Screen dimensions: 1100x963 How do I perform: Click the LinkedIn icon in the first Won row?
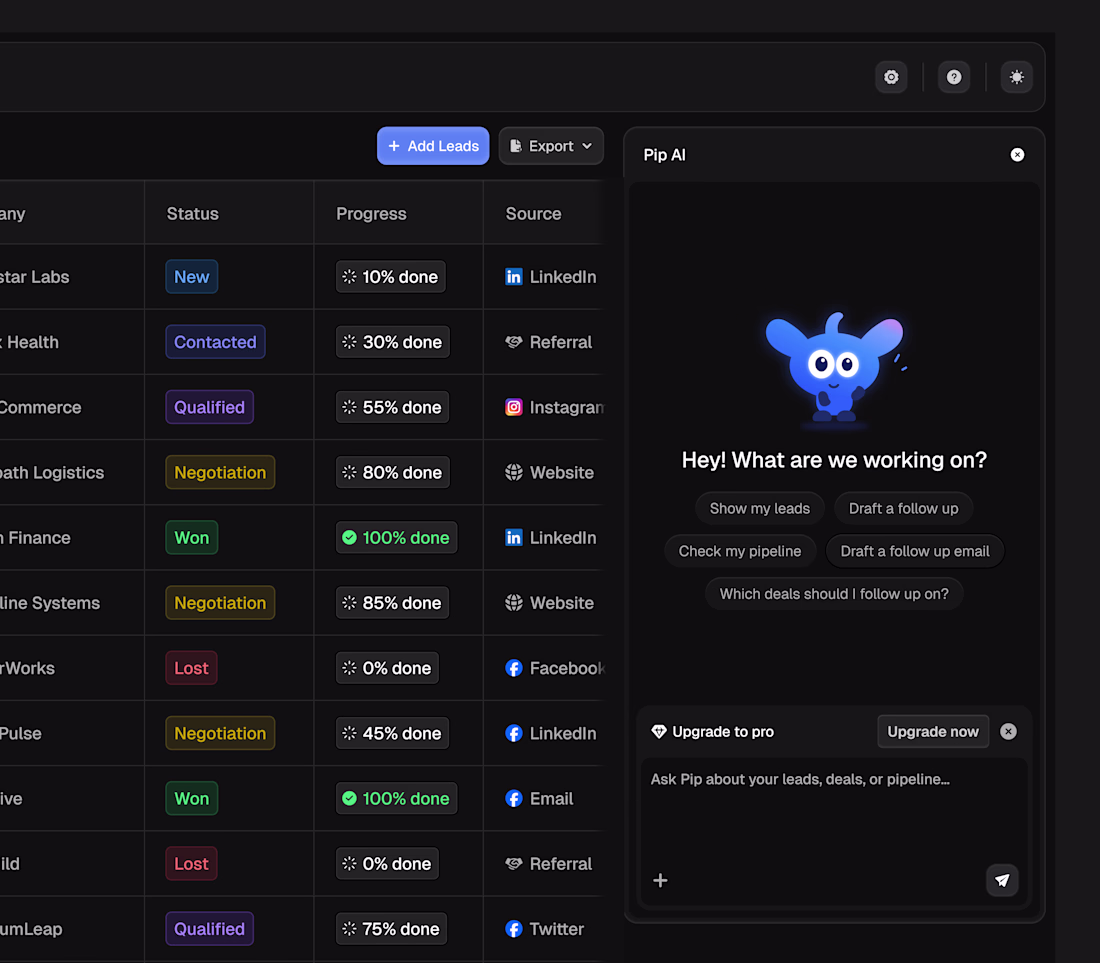[514, 538]
